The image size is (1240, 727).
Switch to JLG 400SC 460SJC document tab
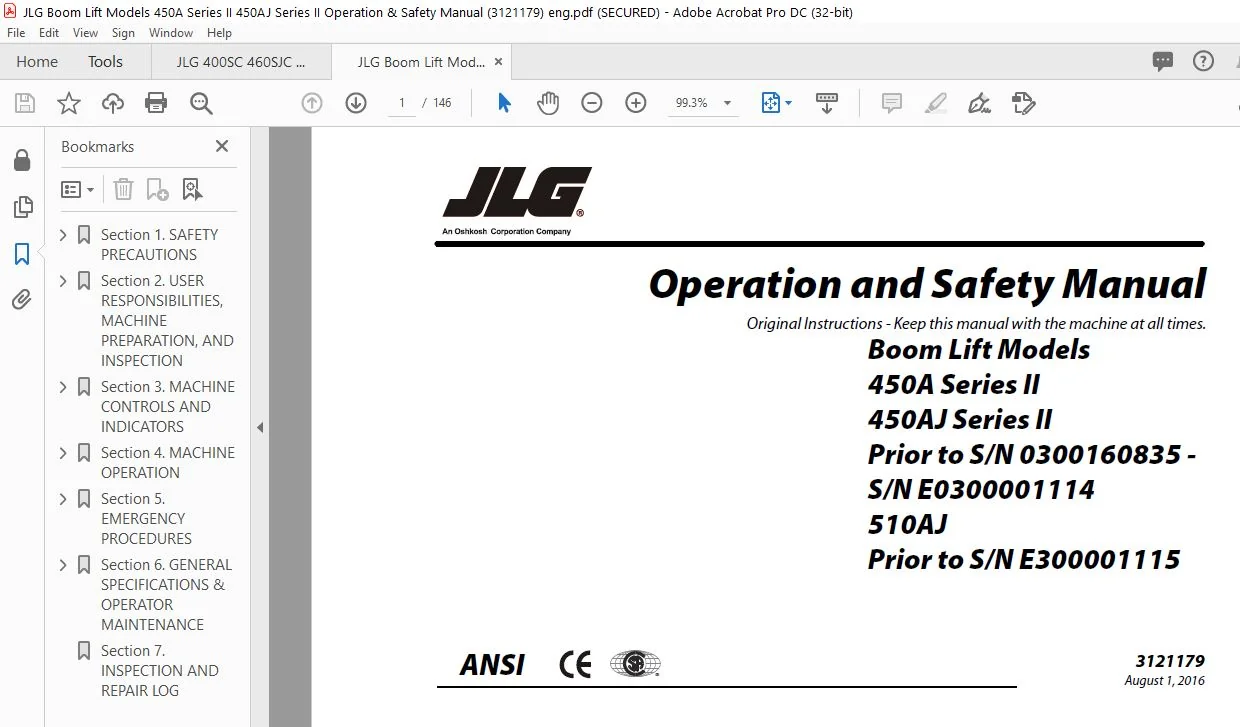[x=241, y=61]
